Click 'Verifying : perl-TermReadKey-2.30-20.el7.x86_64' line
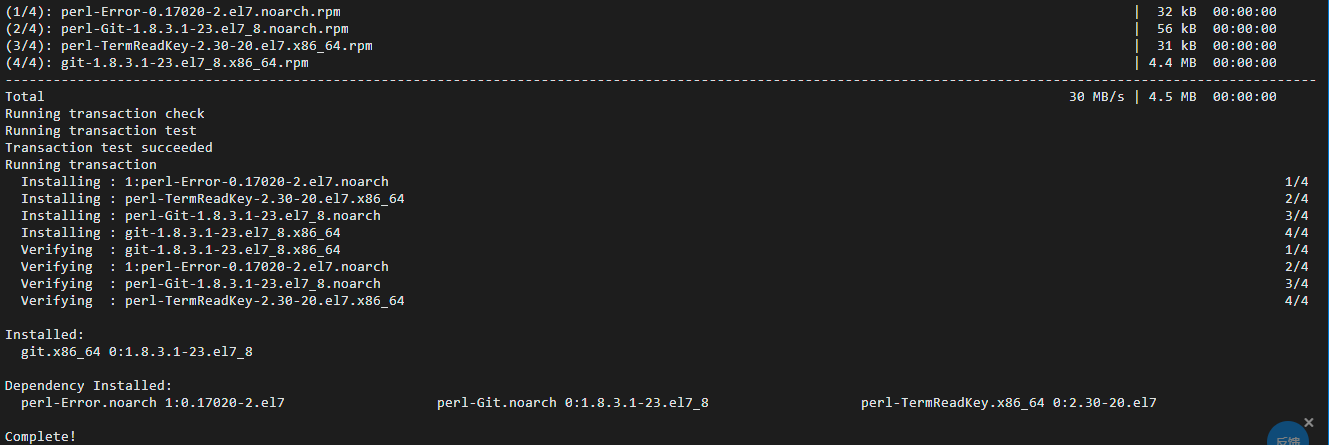Image resolution: width=1329 pixels, height=445 pixels. coord(213,300)
